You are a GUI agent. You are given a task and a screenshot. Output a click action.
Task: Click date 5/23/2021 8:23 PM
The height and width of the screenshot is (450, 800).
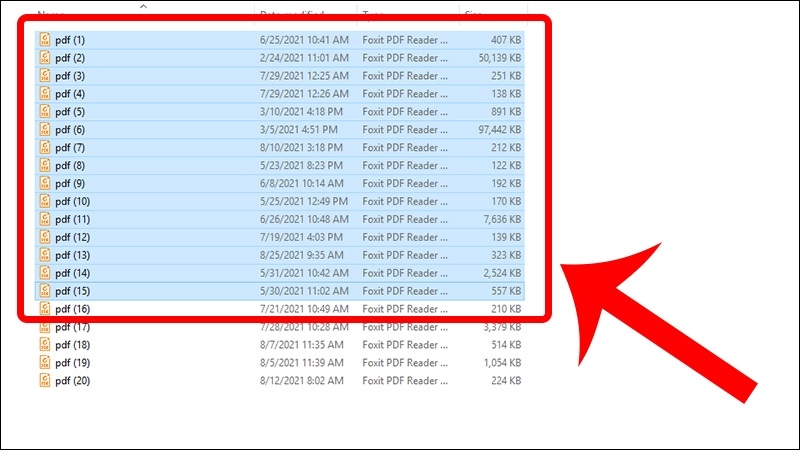click(x=301, y=165)
